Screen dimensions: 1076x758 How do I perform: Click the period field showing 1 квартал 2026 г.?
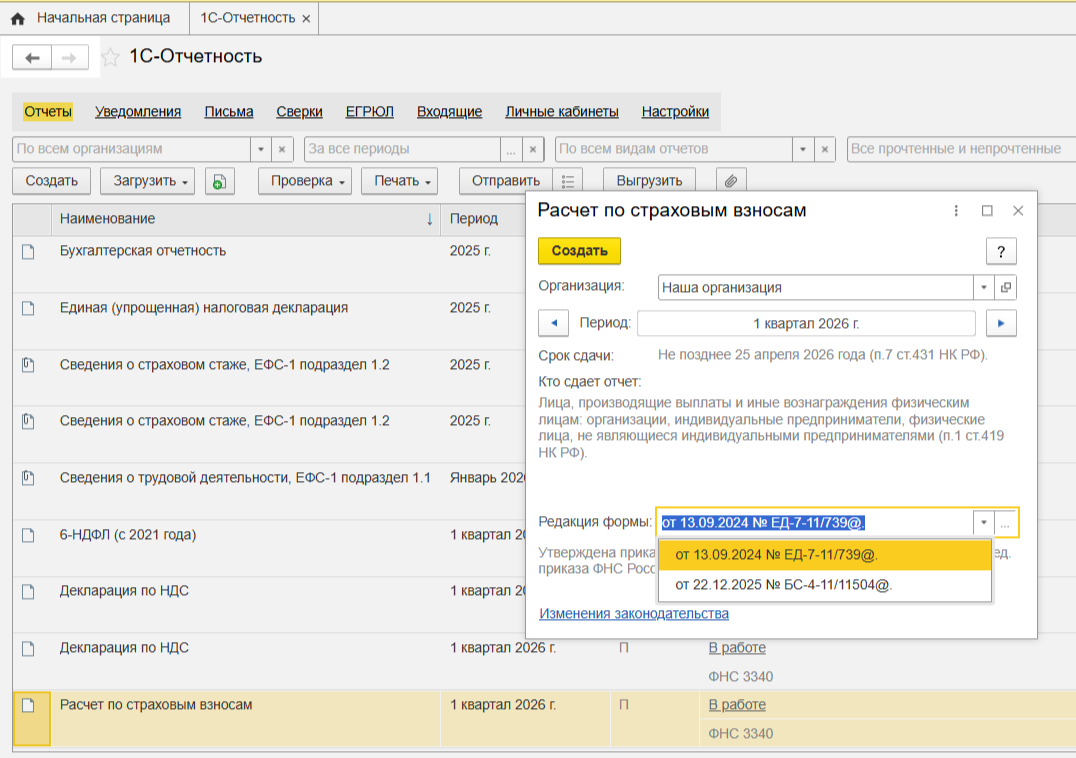(806, 323)
